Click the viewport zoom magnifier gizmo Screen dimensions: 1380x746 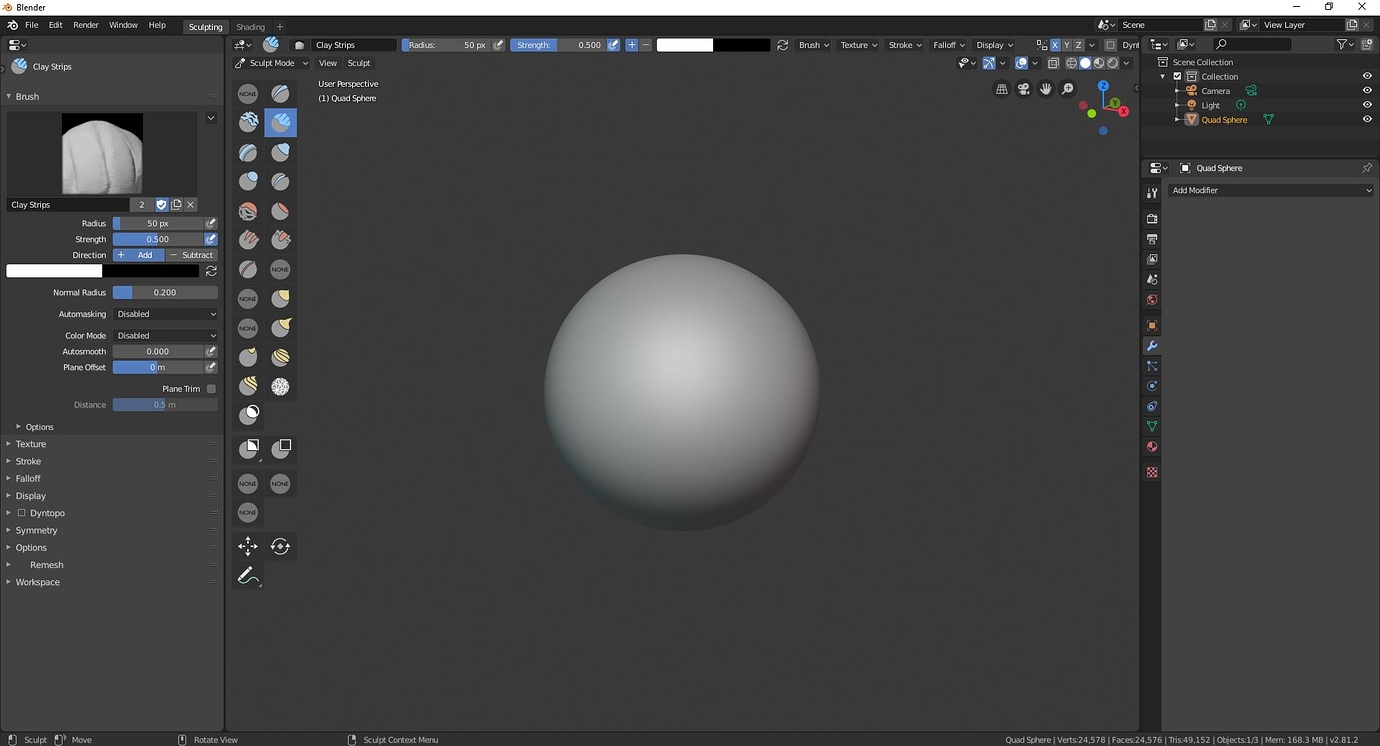click(1067, 89)
